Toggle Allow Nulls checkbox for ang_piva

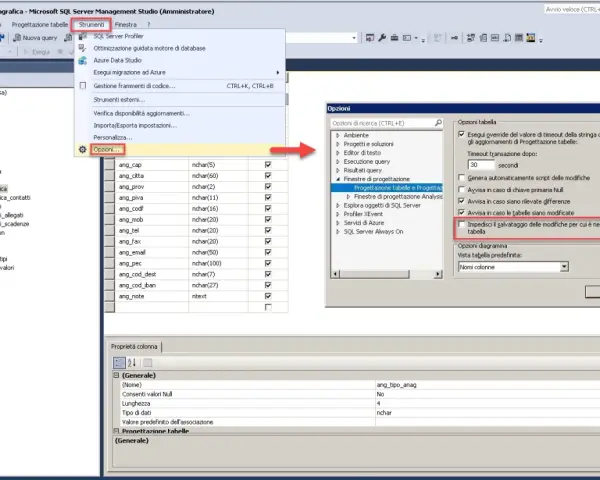pos(268,198)
